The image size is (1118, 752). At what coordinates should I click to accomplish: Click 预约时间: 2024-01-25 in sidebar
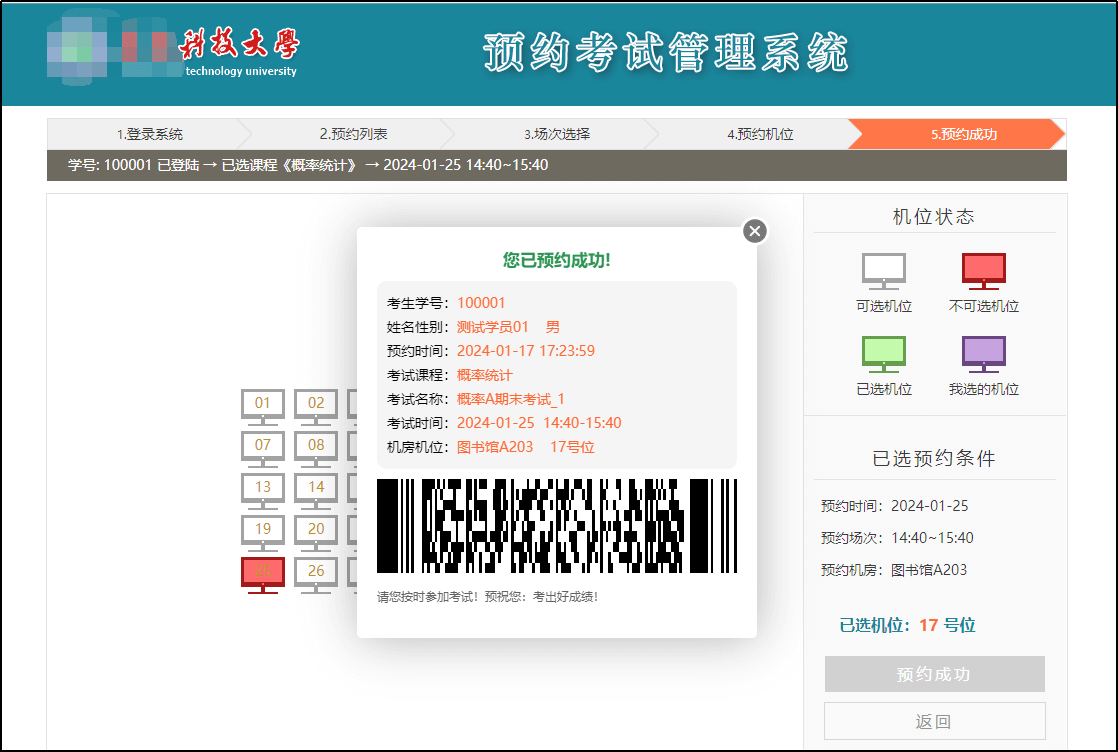pyautogui.click(x=894, y=506)
